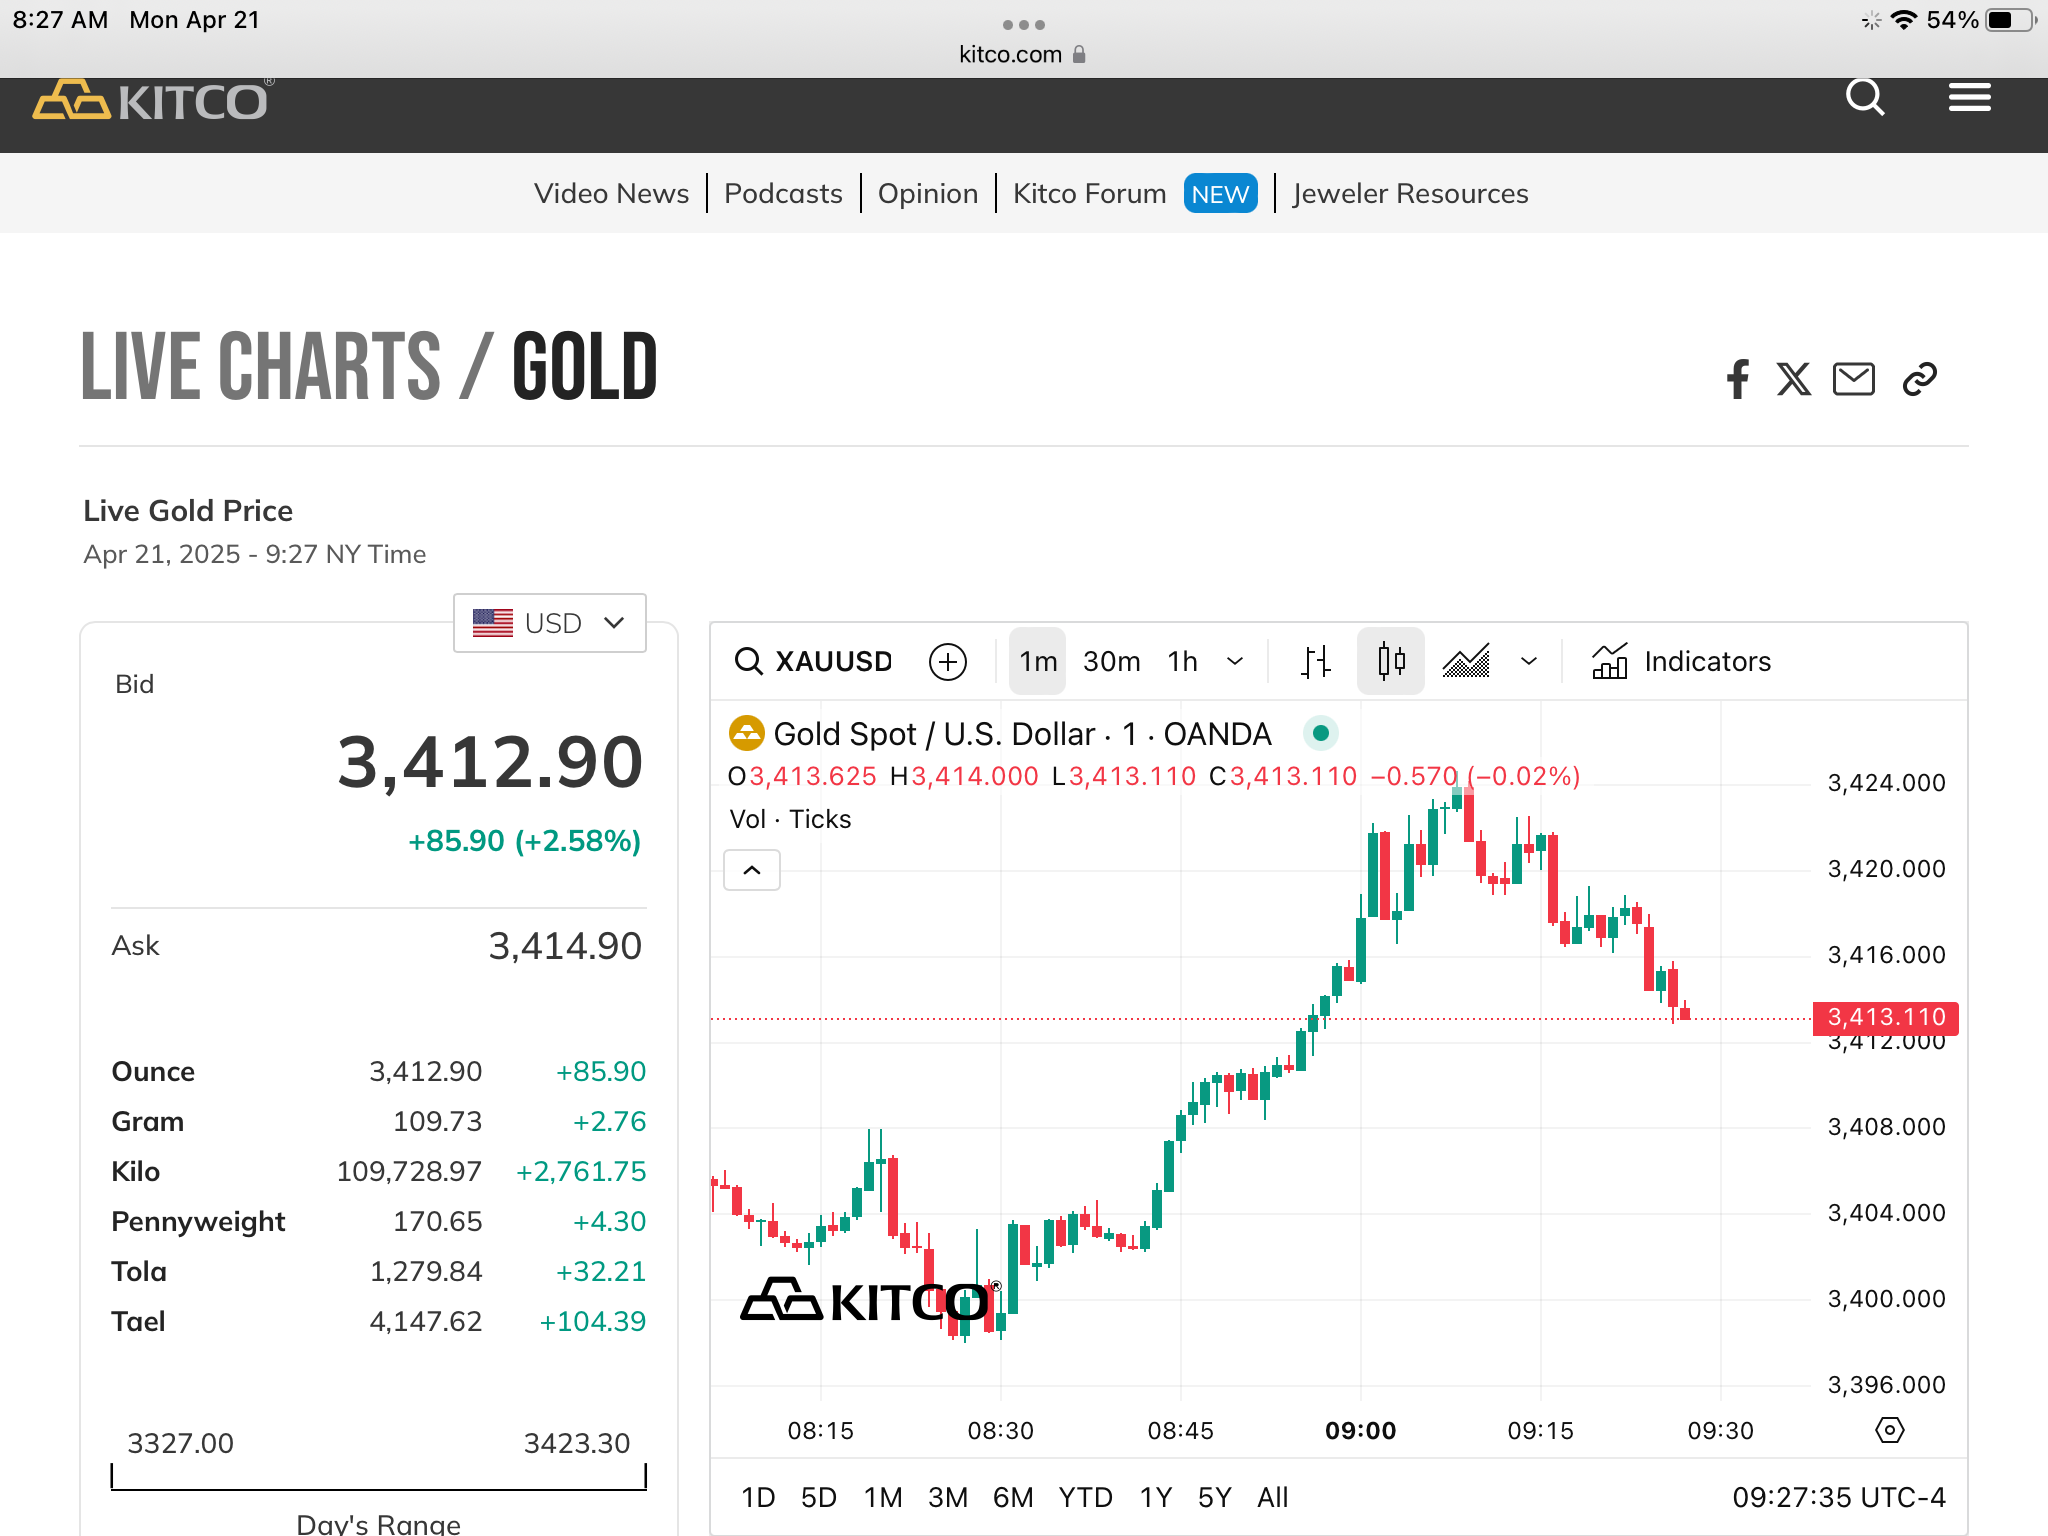Image resolution: width=2048 pixels, height=1536 pixels.
Task: Click the Tola value 1,279.84
Action: [426, 1271]
